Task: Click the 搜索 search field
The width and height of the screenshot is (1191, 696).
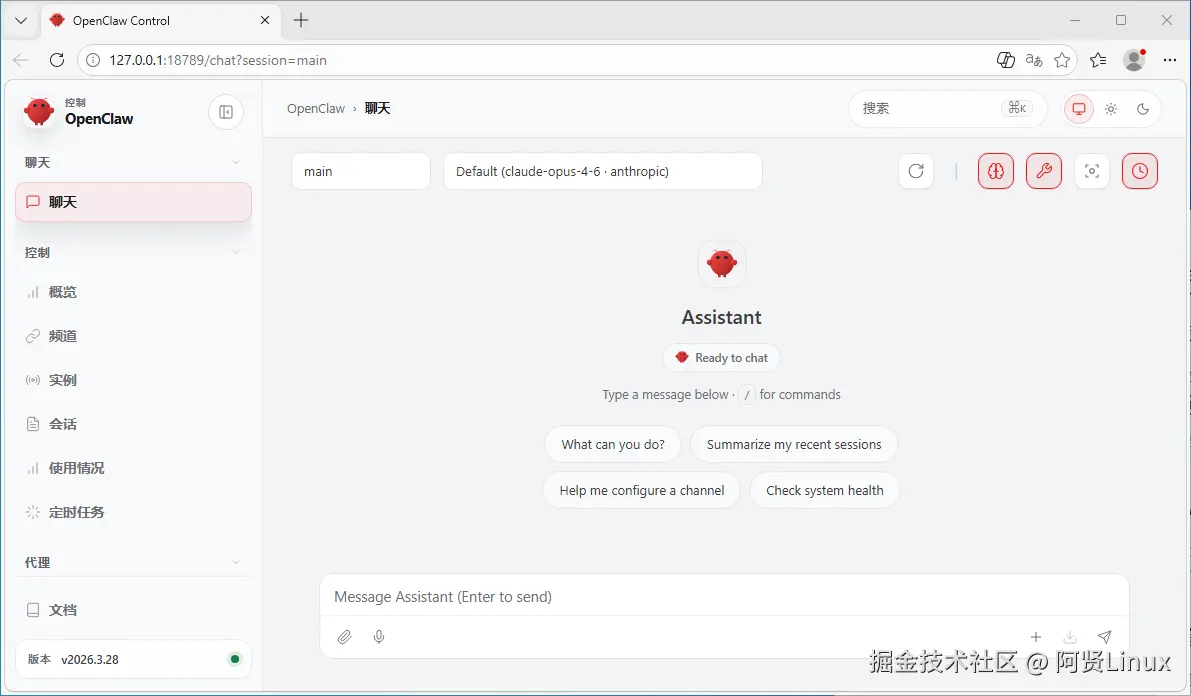Action: pyautogui.click(x=947, y=109)
